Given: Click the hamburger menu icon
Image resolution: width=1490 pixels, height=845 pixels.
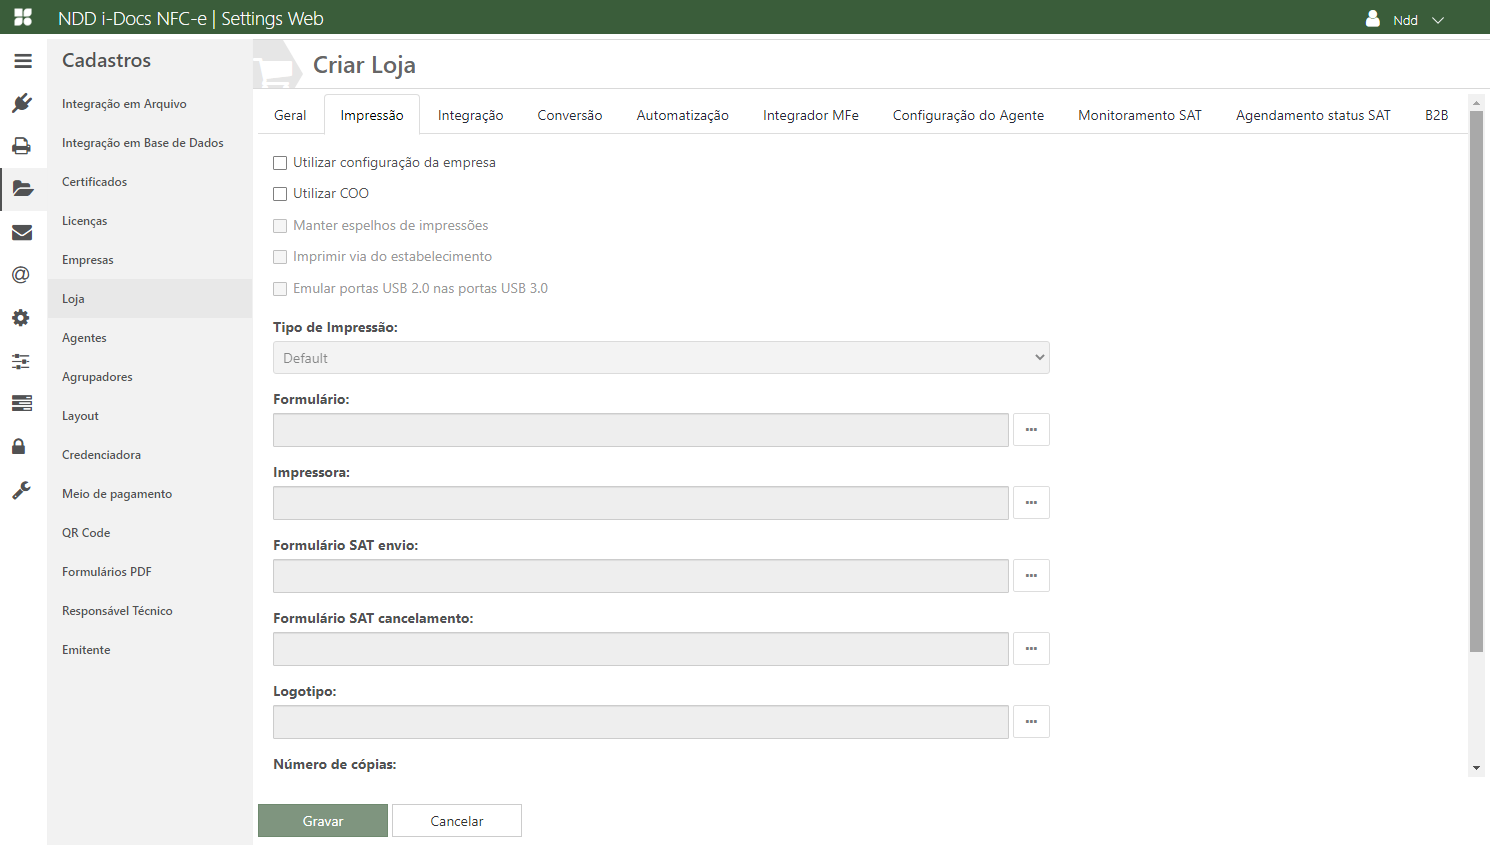Looking at the screenshot, I should [x=23, y=61].
